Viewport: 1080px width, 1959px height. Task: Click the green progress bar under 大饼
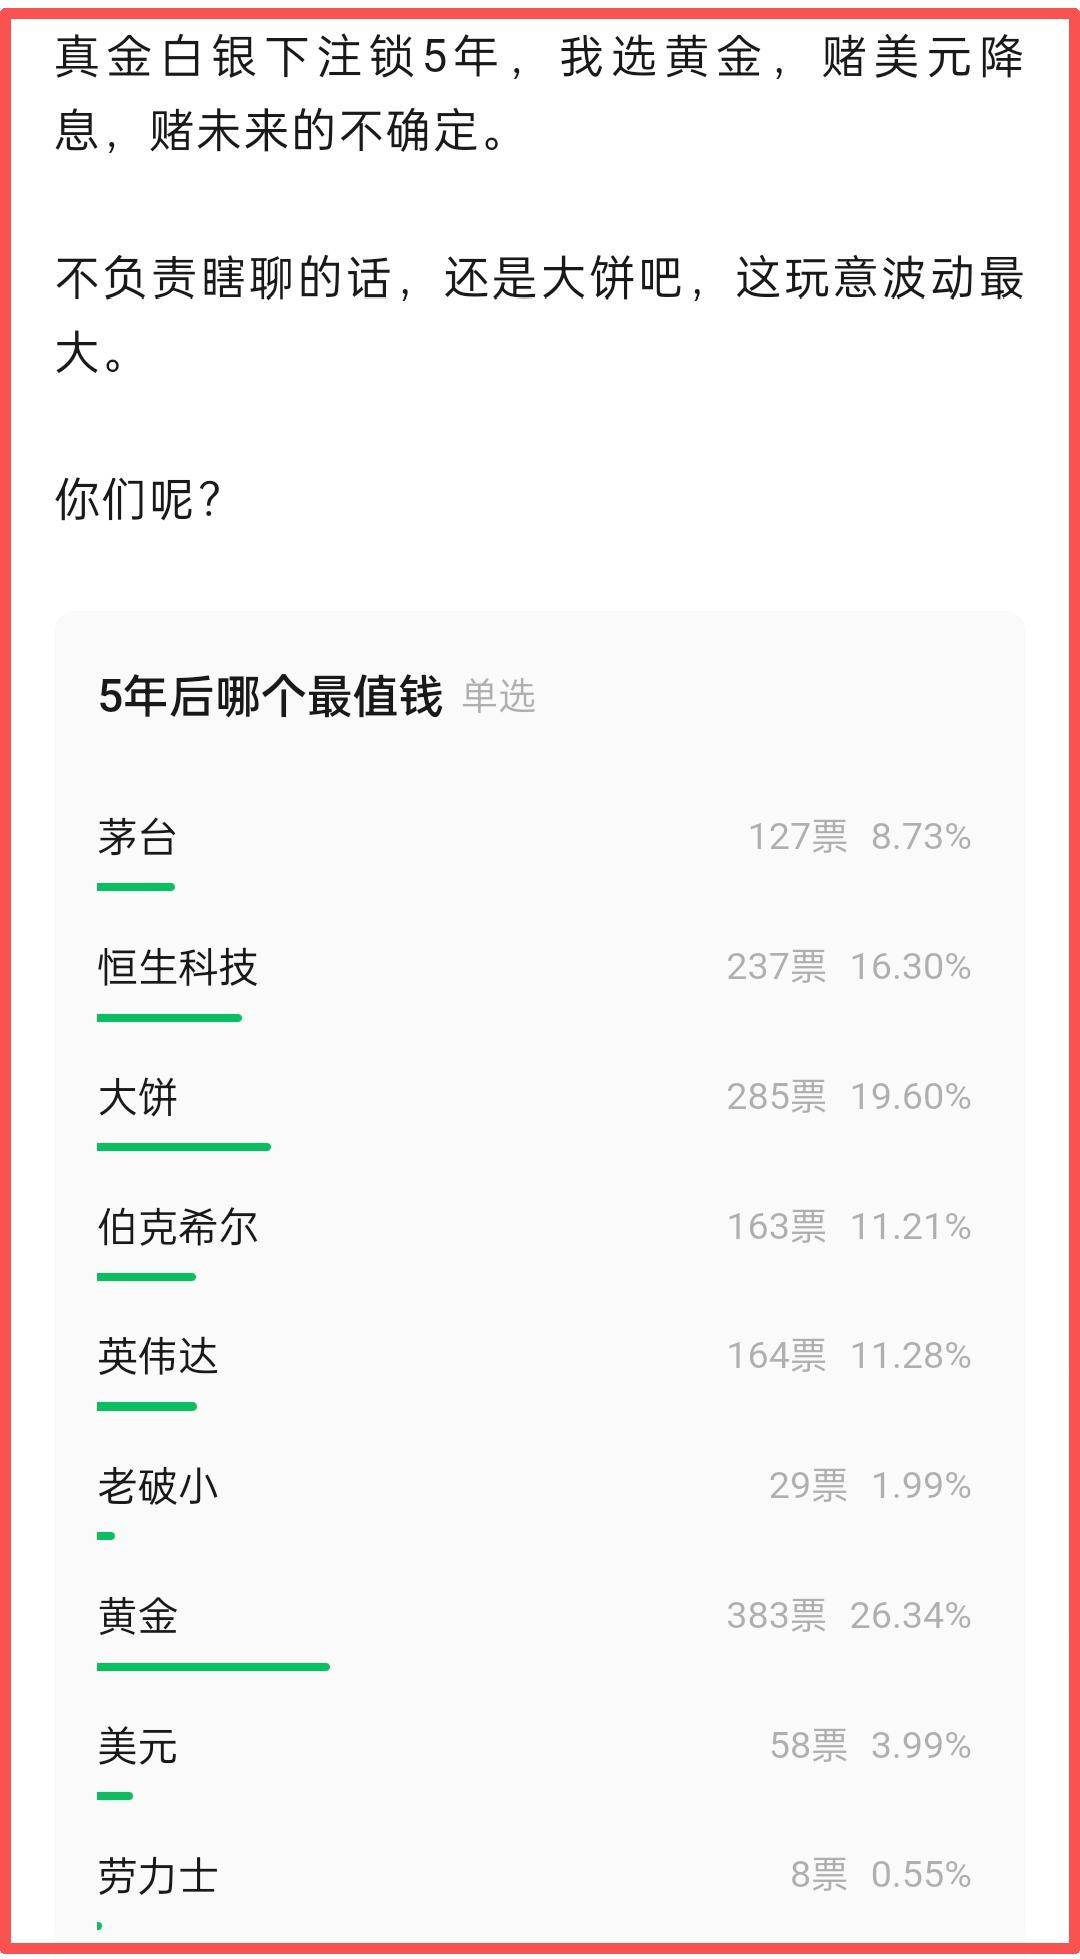click(184, 1147)
